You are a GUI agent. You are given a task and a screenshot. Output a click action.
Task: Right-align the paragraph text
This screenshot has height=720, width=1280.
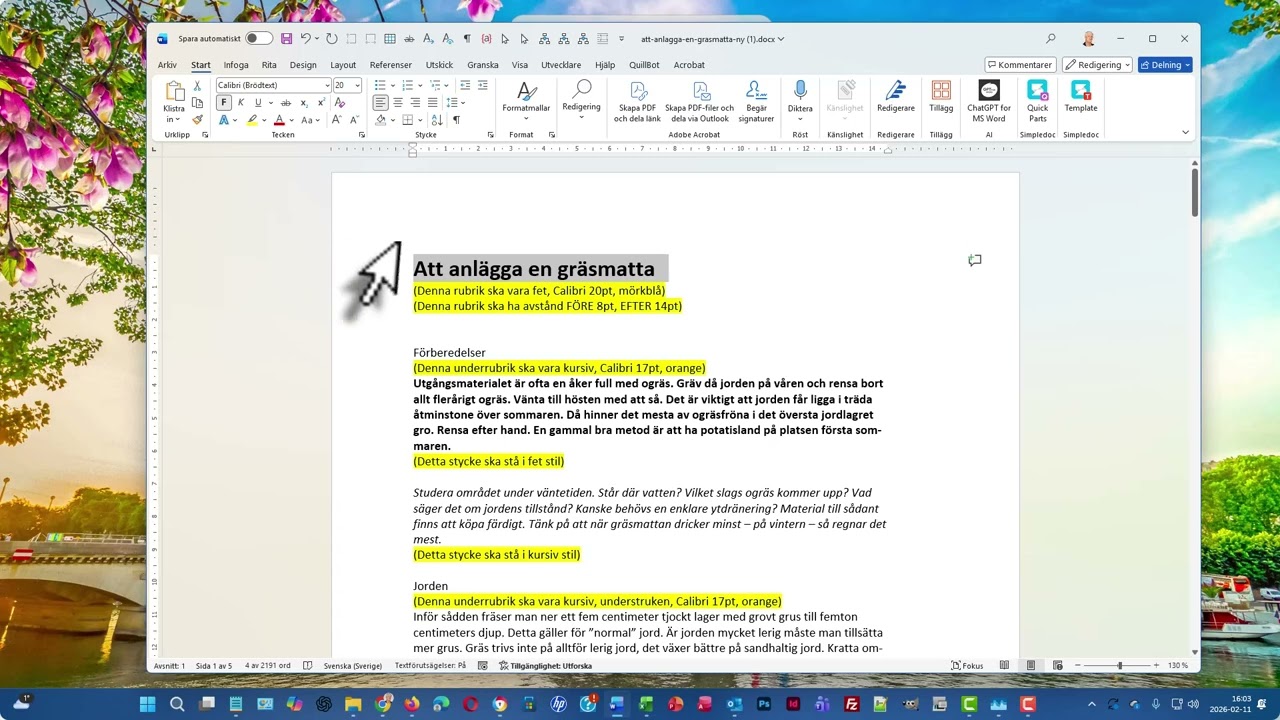pyautogui.click(x=415, y=102)
